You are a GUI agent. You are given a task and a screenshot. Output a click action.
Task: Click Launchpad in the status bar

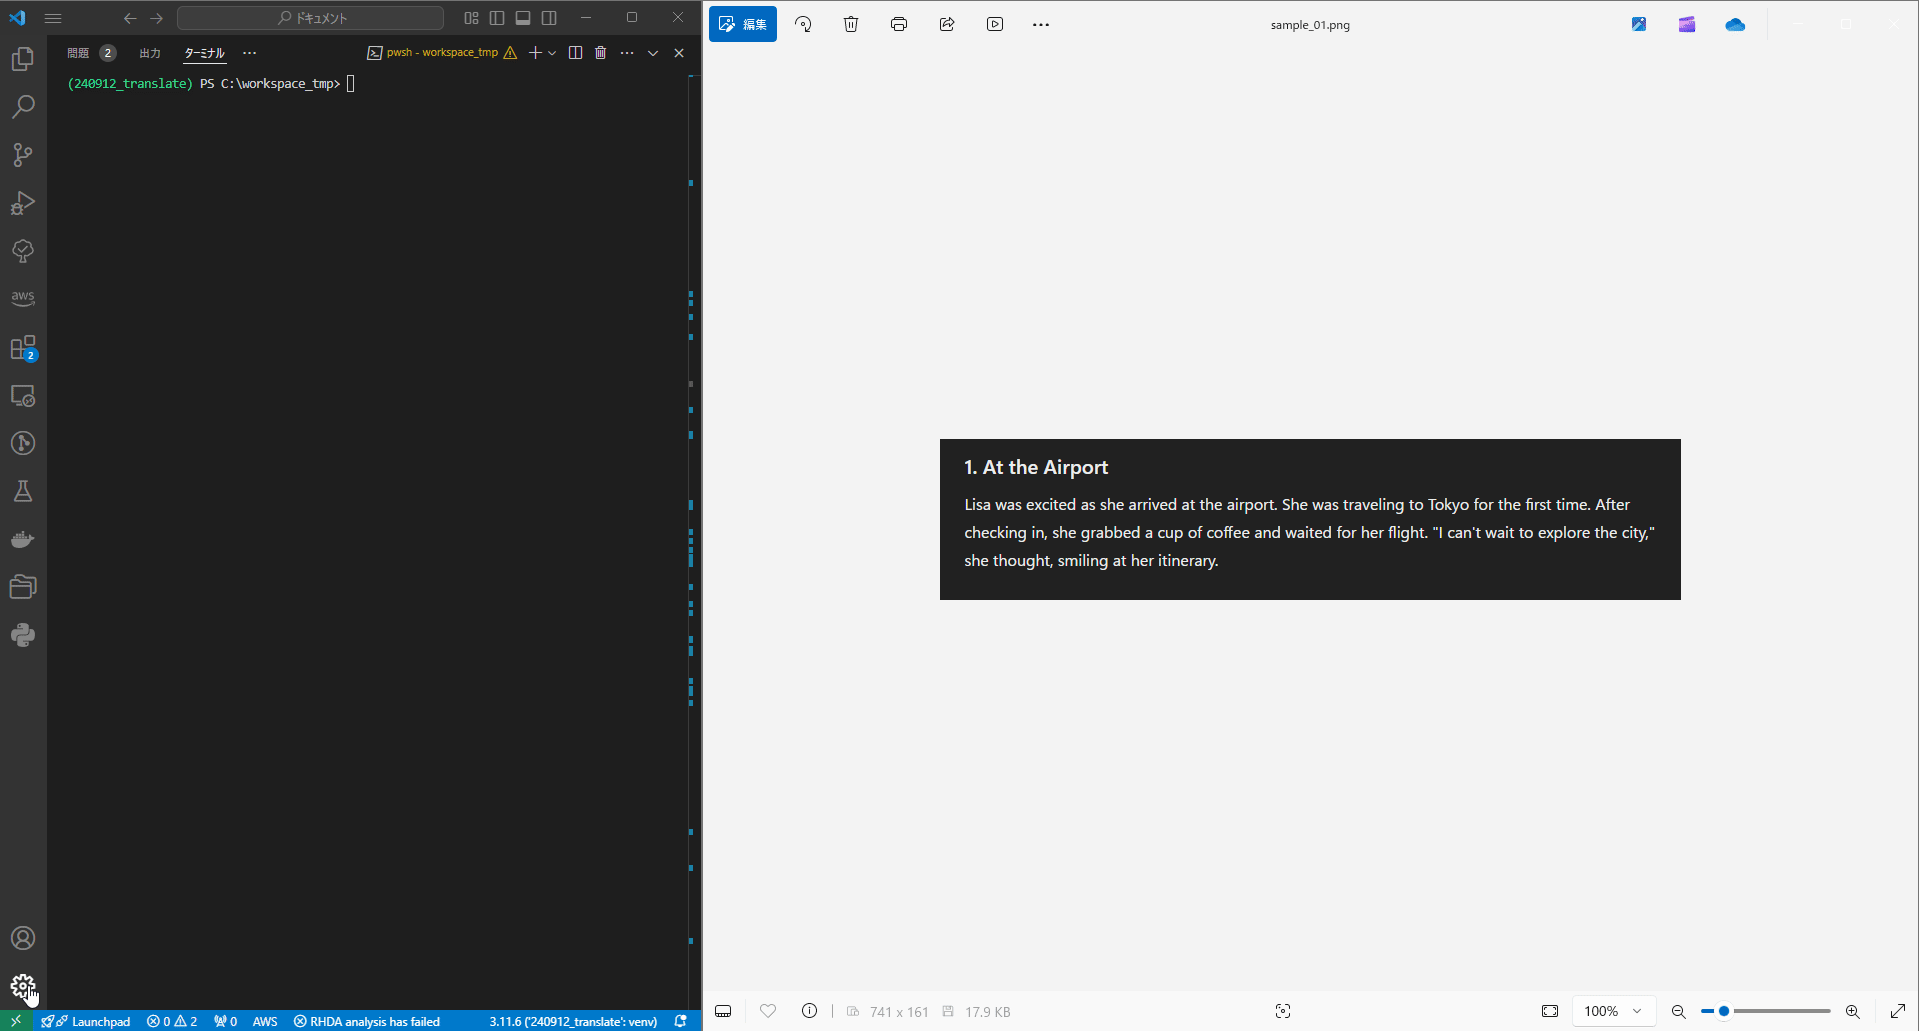86,1021
